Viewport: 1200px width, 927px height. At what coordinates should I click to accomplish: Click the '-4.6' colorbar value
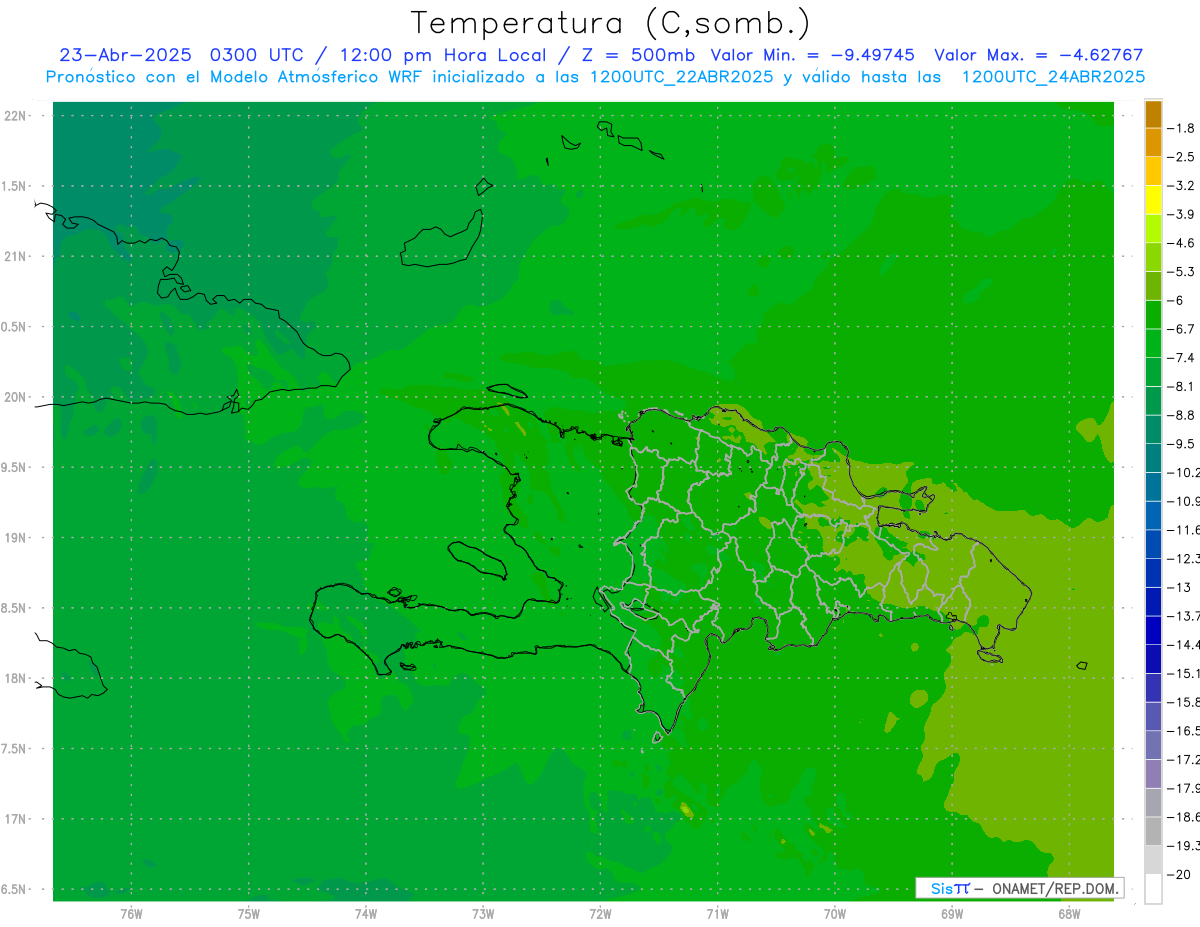point(1183,243)
